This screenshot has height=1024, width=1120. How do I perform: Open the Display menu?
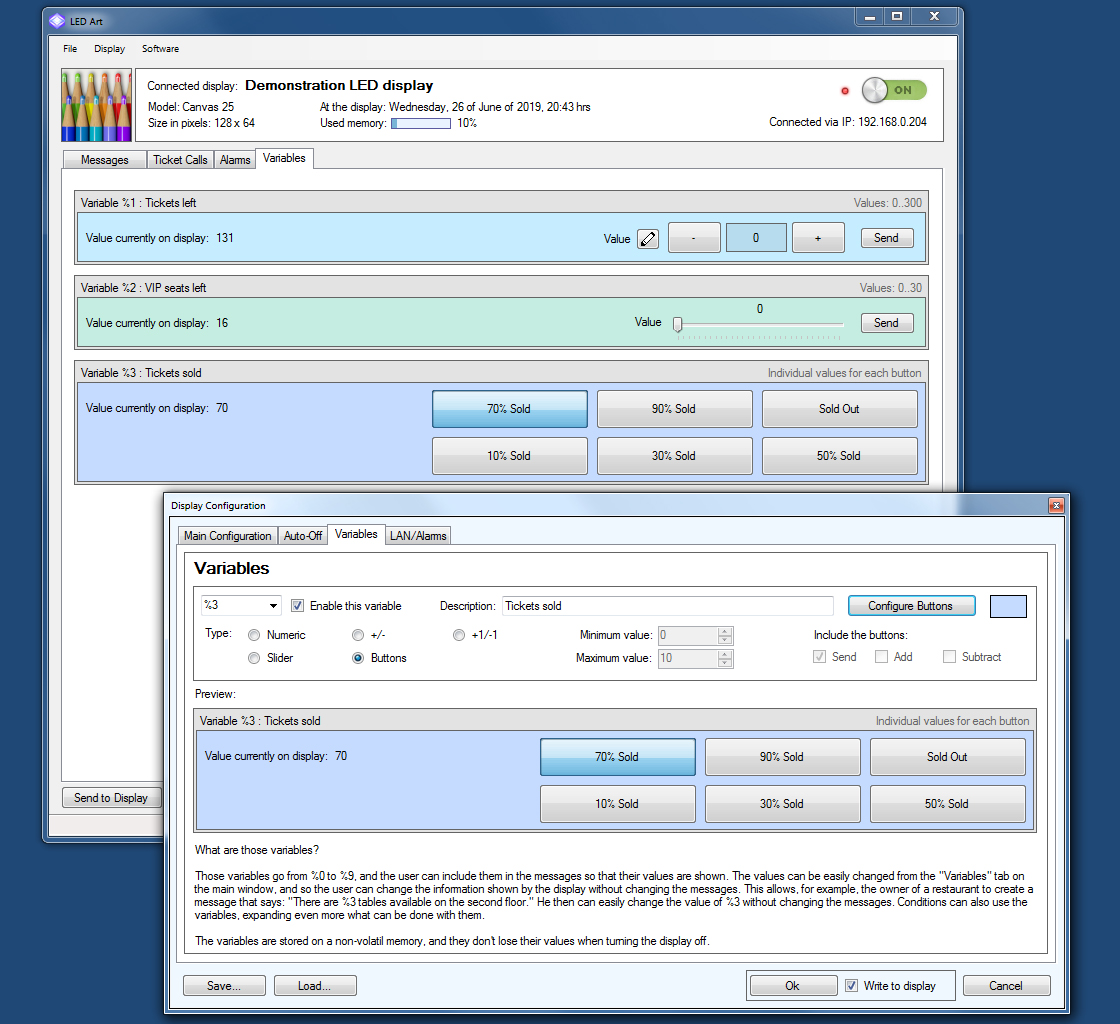tap(110, 49)
